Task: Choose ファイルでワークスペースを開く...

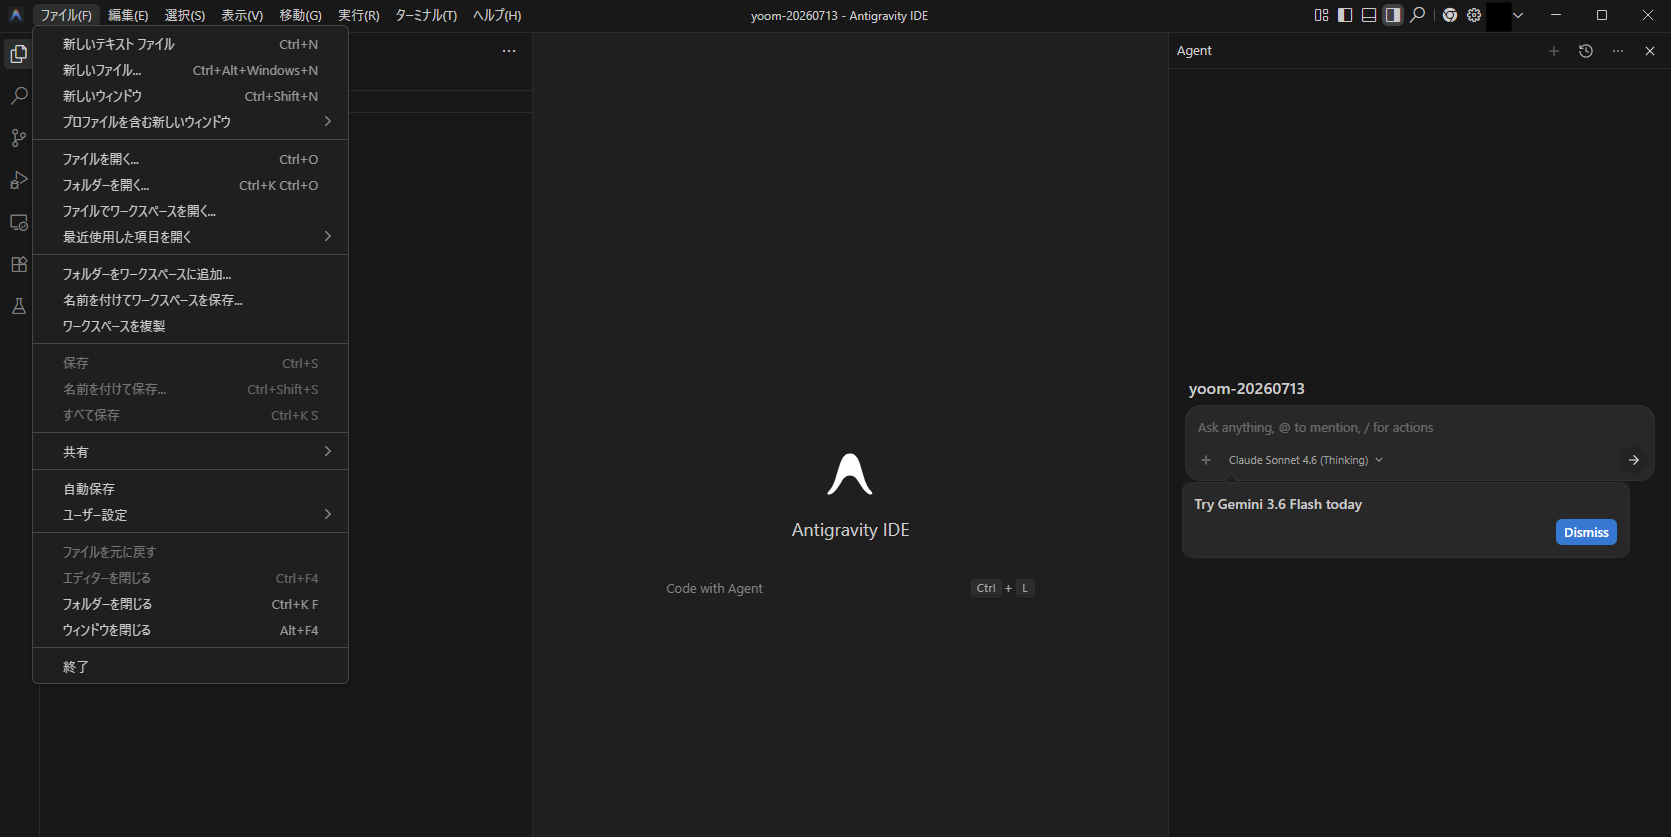Action: click(x=190, y=211)
